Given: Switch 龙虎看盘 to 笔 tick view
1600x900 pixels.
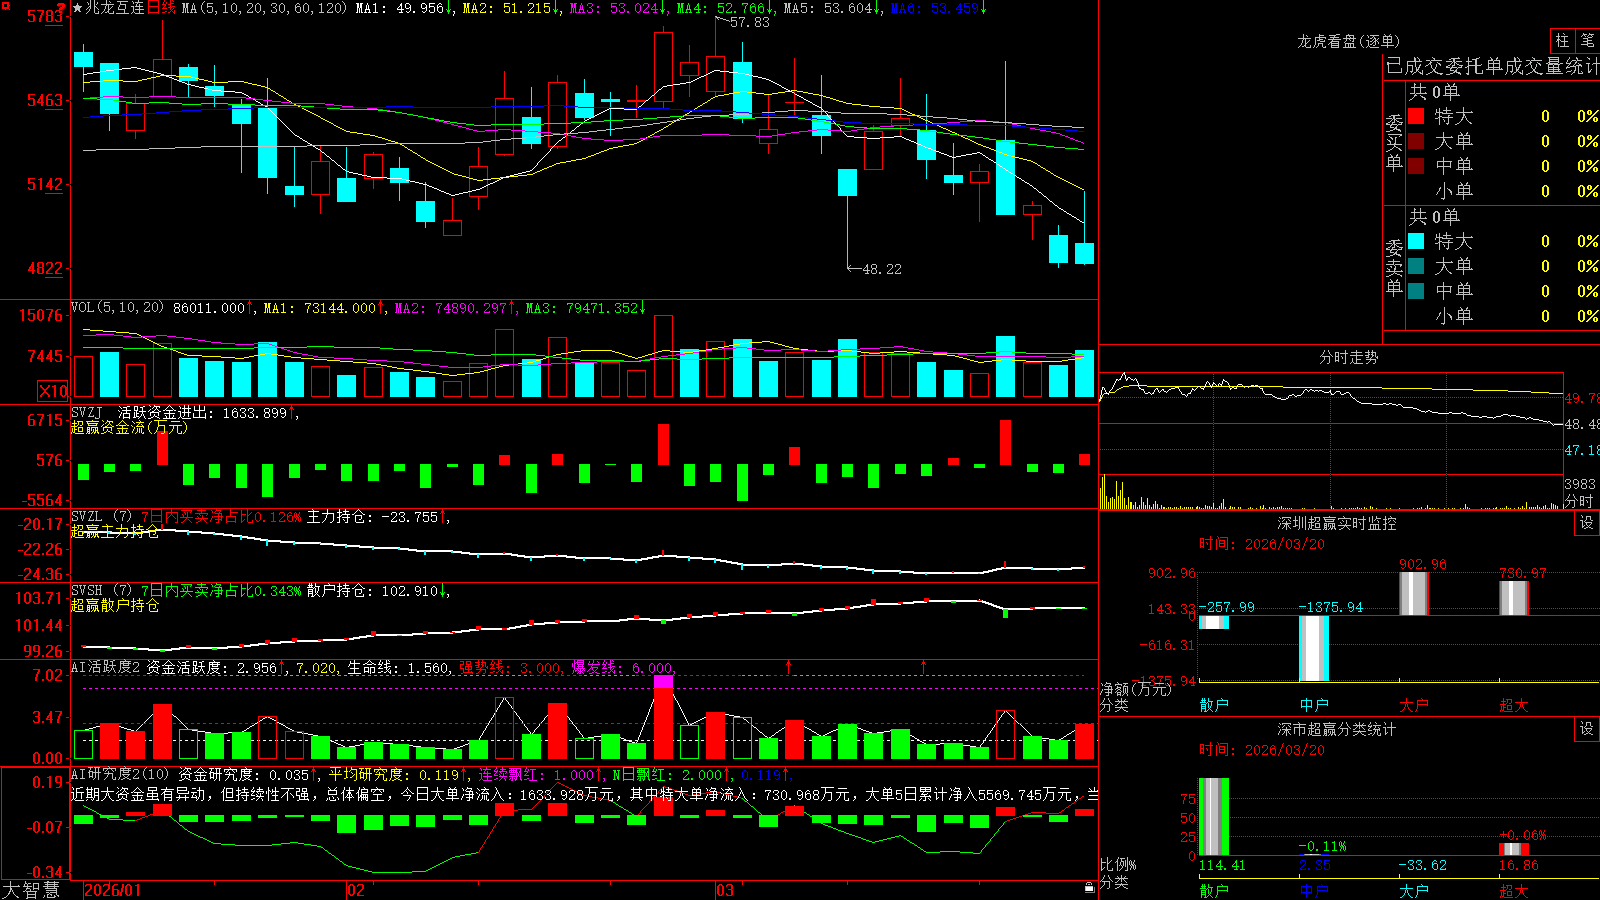Looking at the screenshot, I should (x=1588, y=40).
